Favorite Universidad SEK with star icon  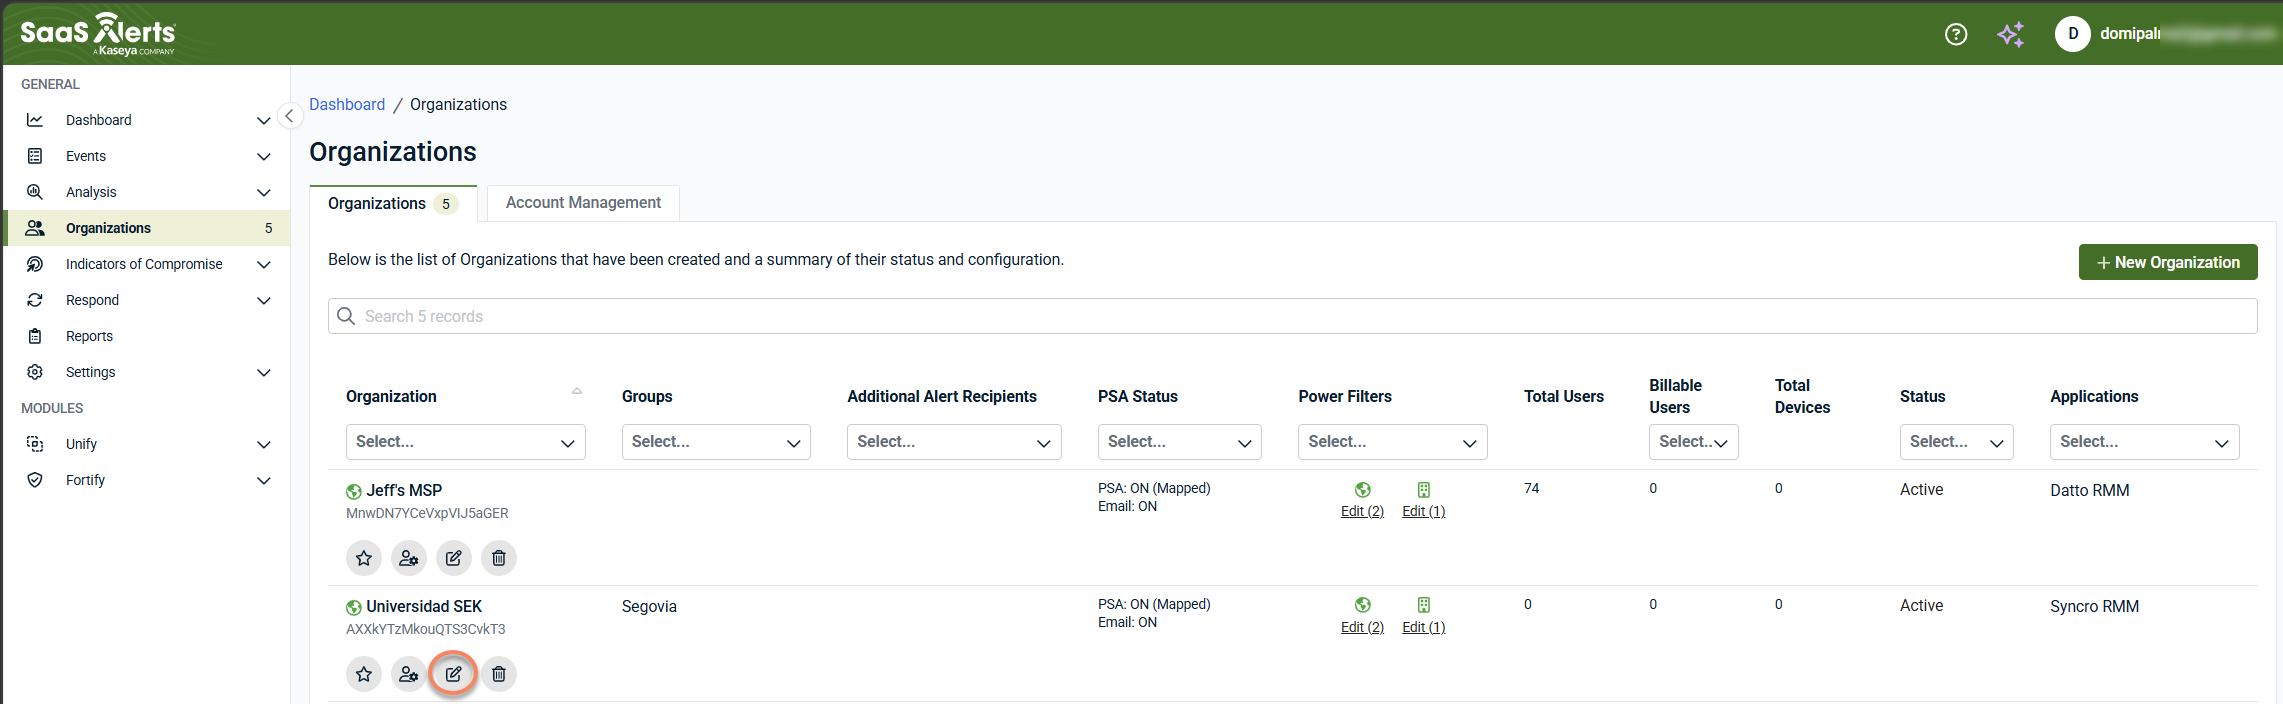pos(364,674)
